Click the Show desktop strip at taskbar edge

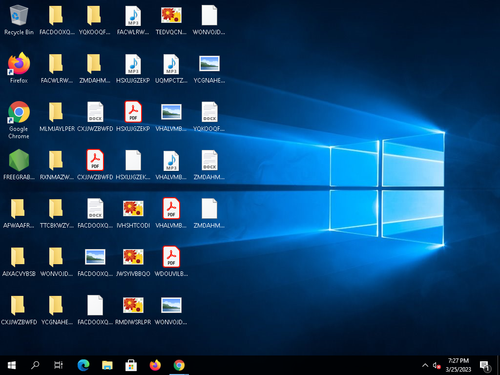tap(498, 365)
